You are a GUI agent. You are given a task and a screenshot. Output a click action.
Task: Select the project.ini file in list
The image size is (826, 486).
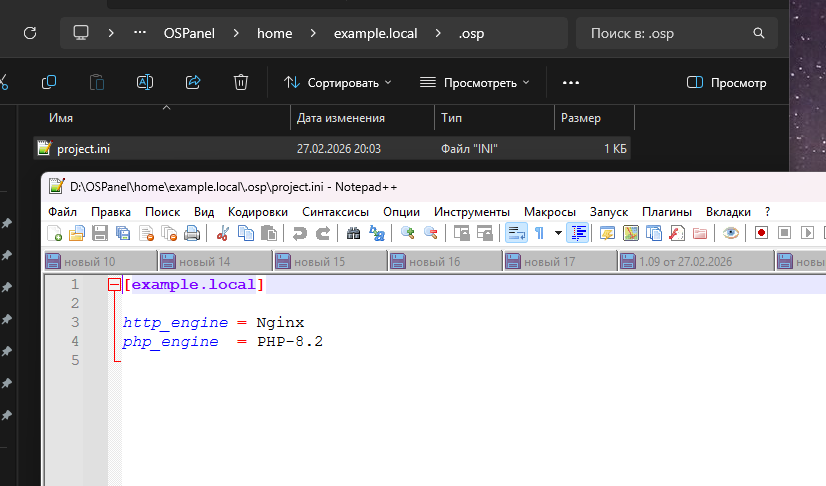click(x=83, y=148)
